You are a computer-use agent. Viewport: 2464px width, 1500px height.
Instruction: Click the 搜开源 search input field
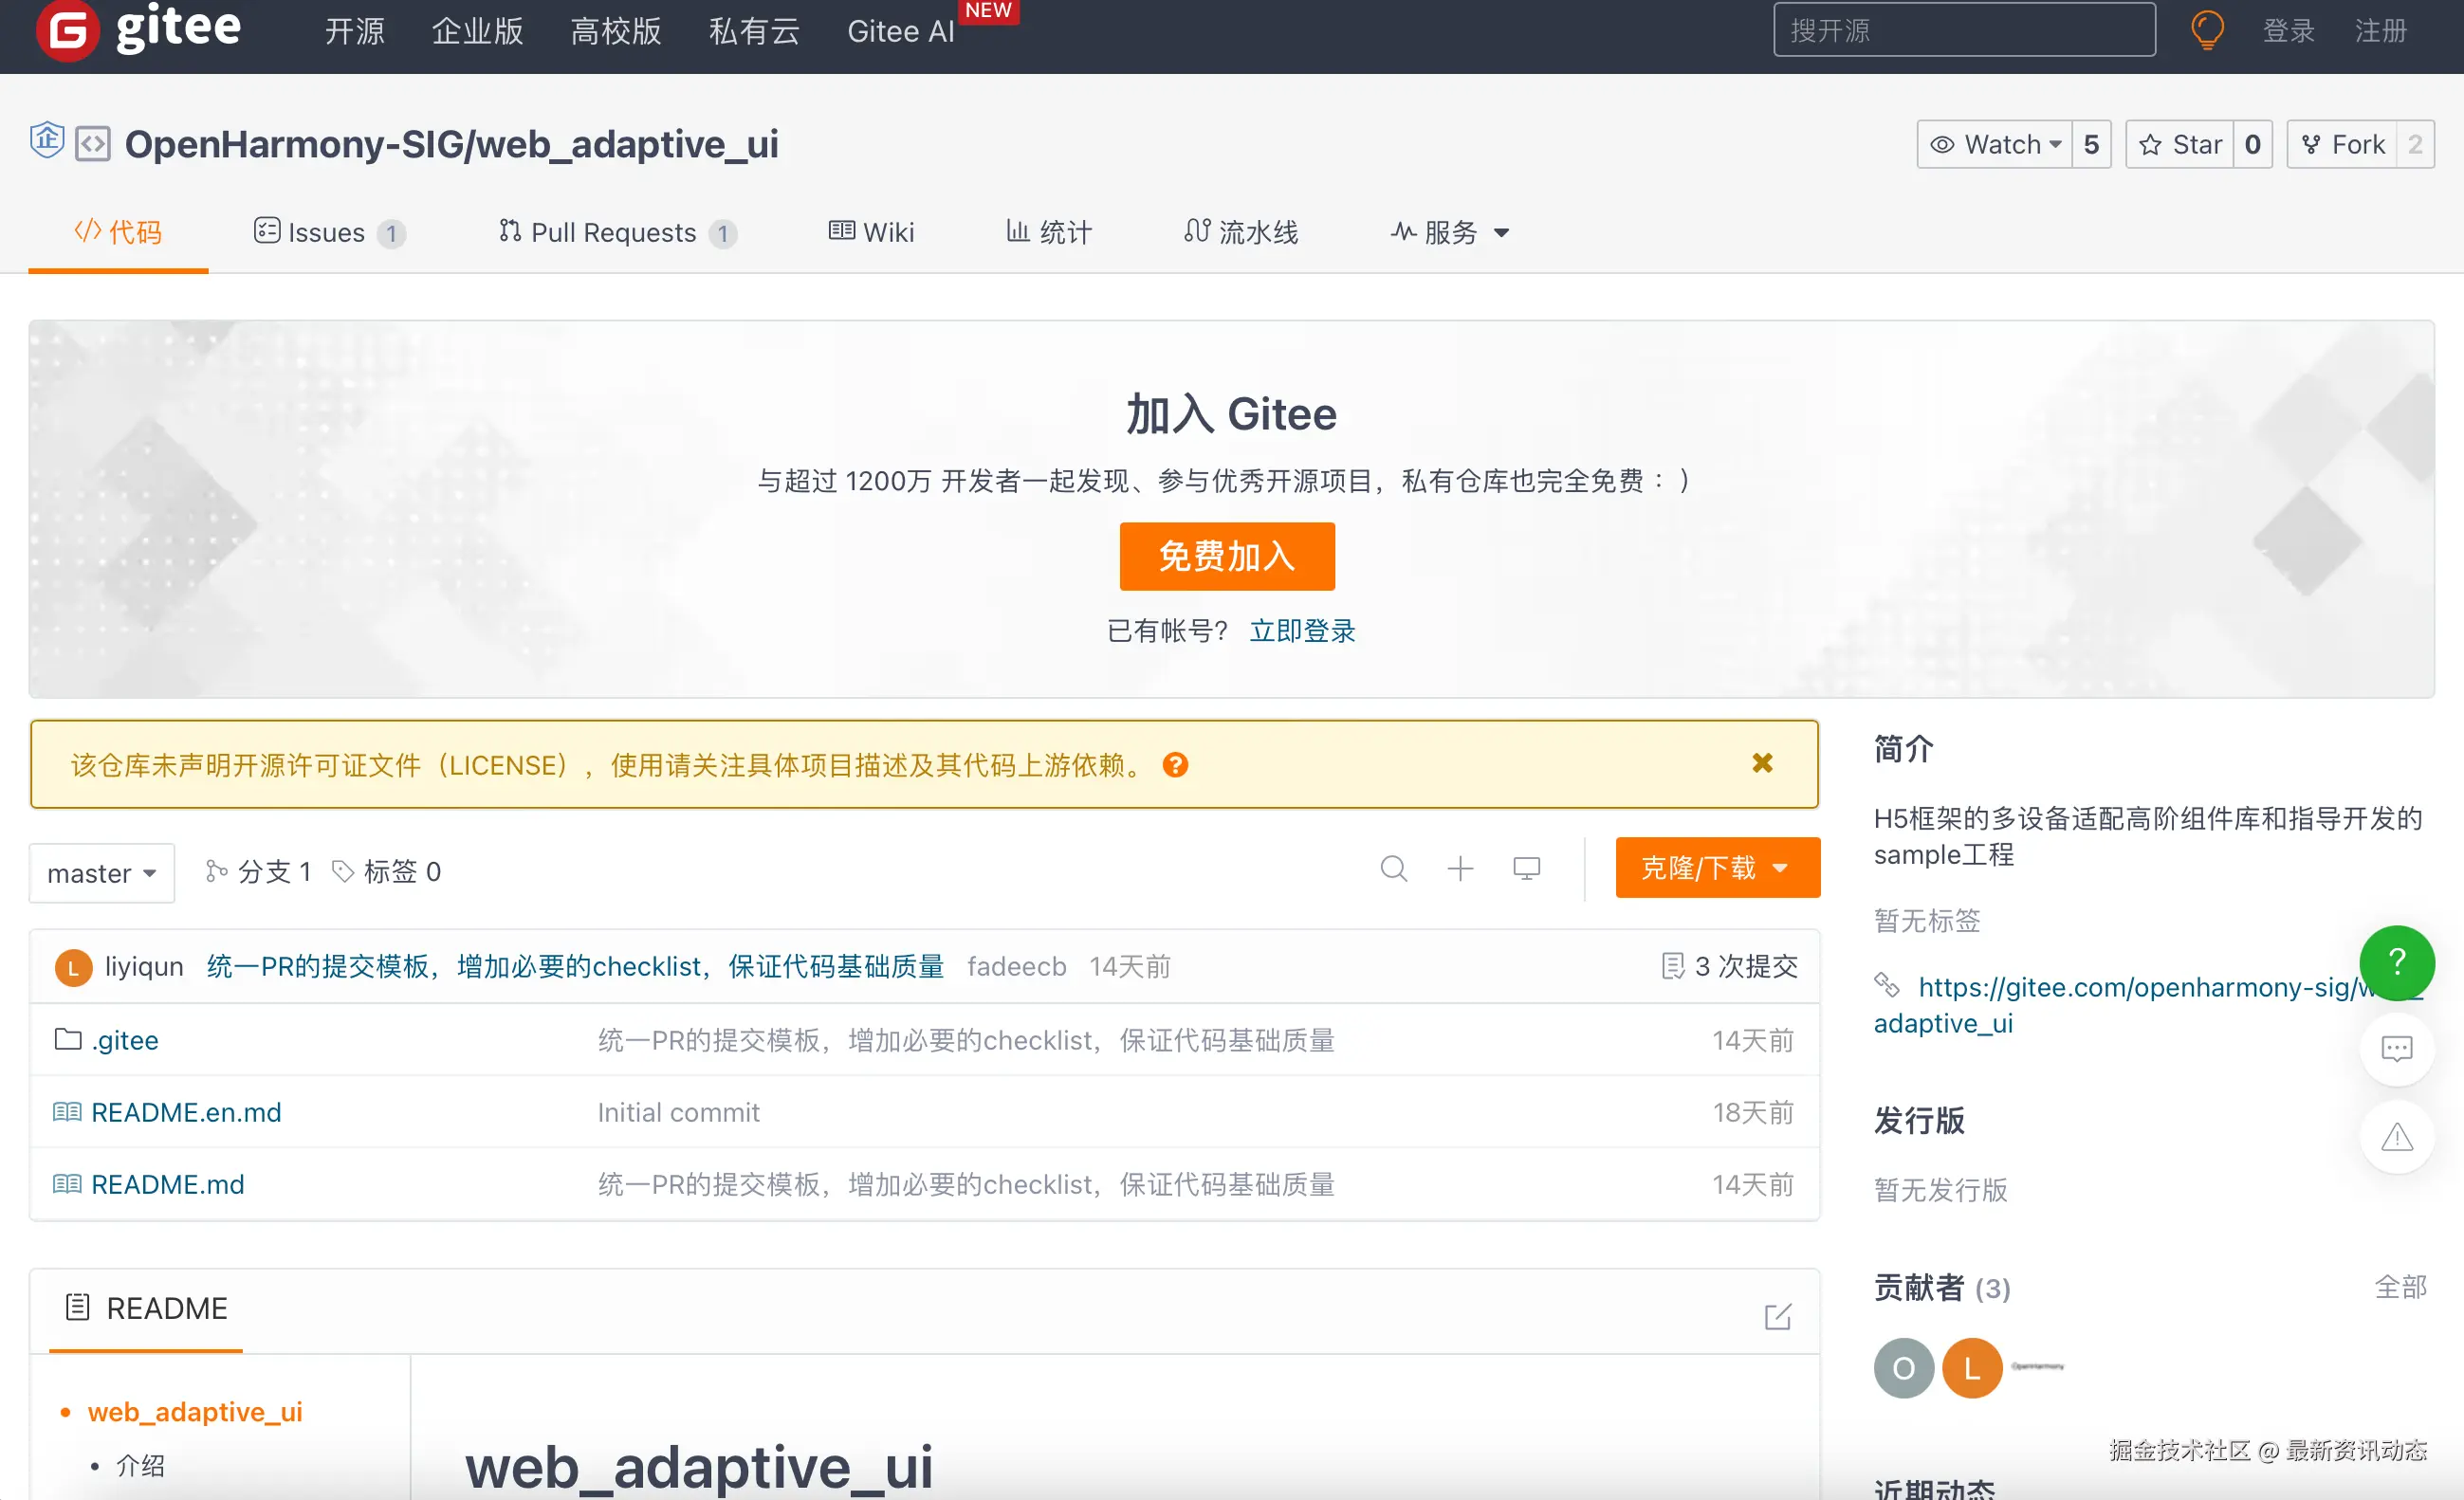pos(1962,30)
